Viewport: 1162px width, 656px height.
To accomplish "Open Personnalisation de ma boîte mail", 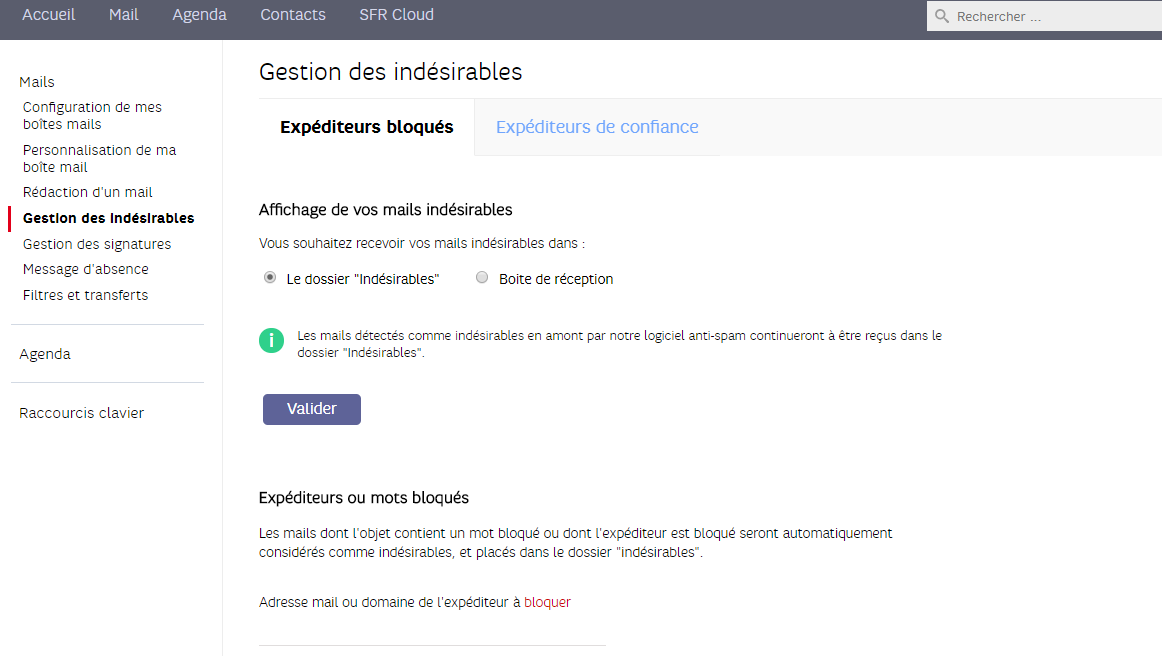I will (x=99, y=158).
